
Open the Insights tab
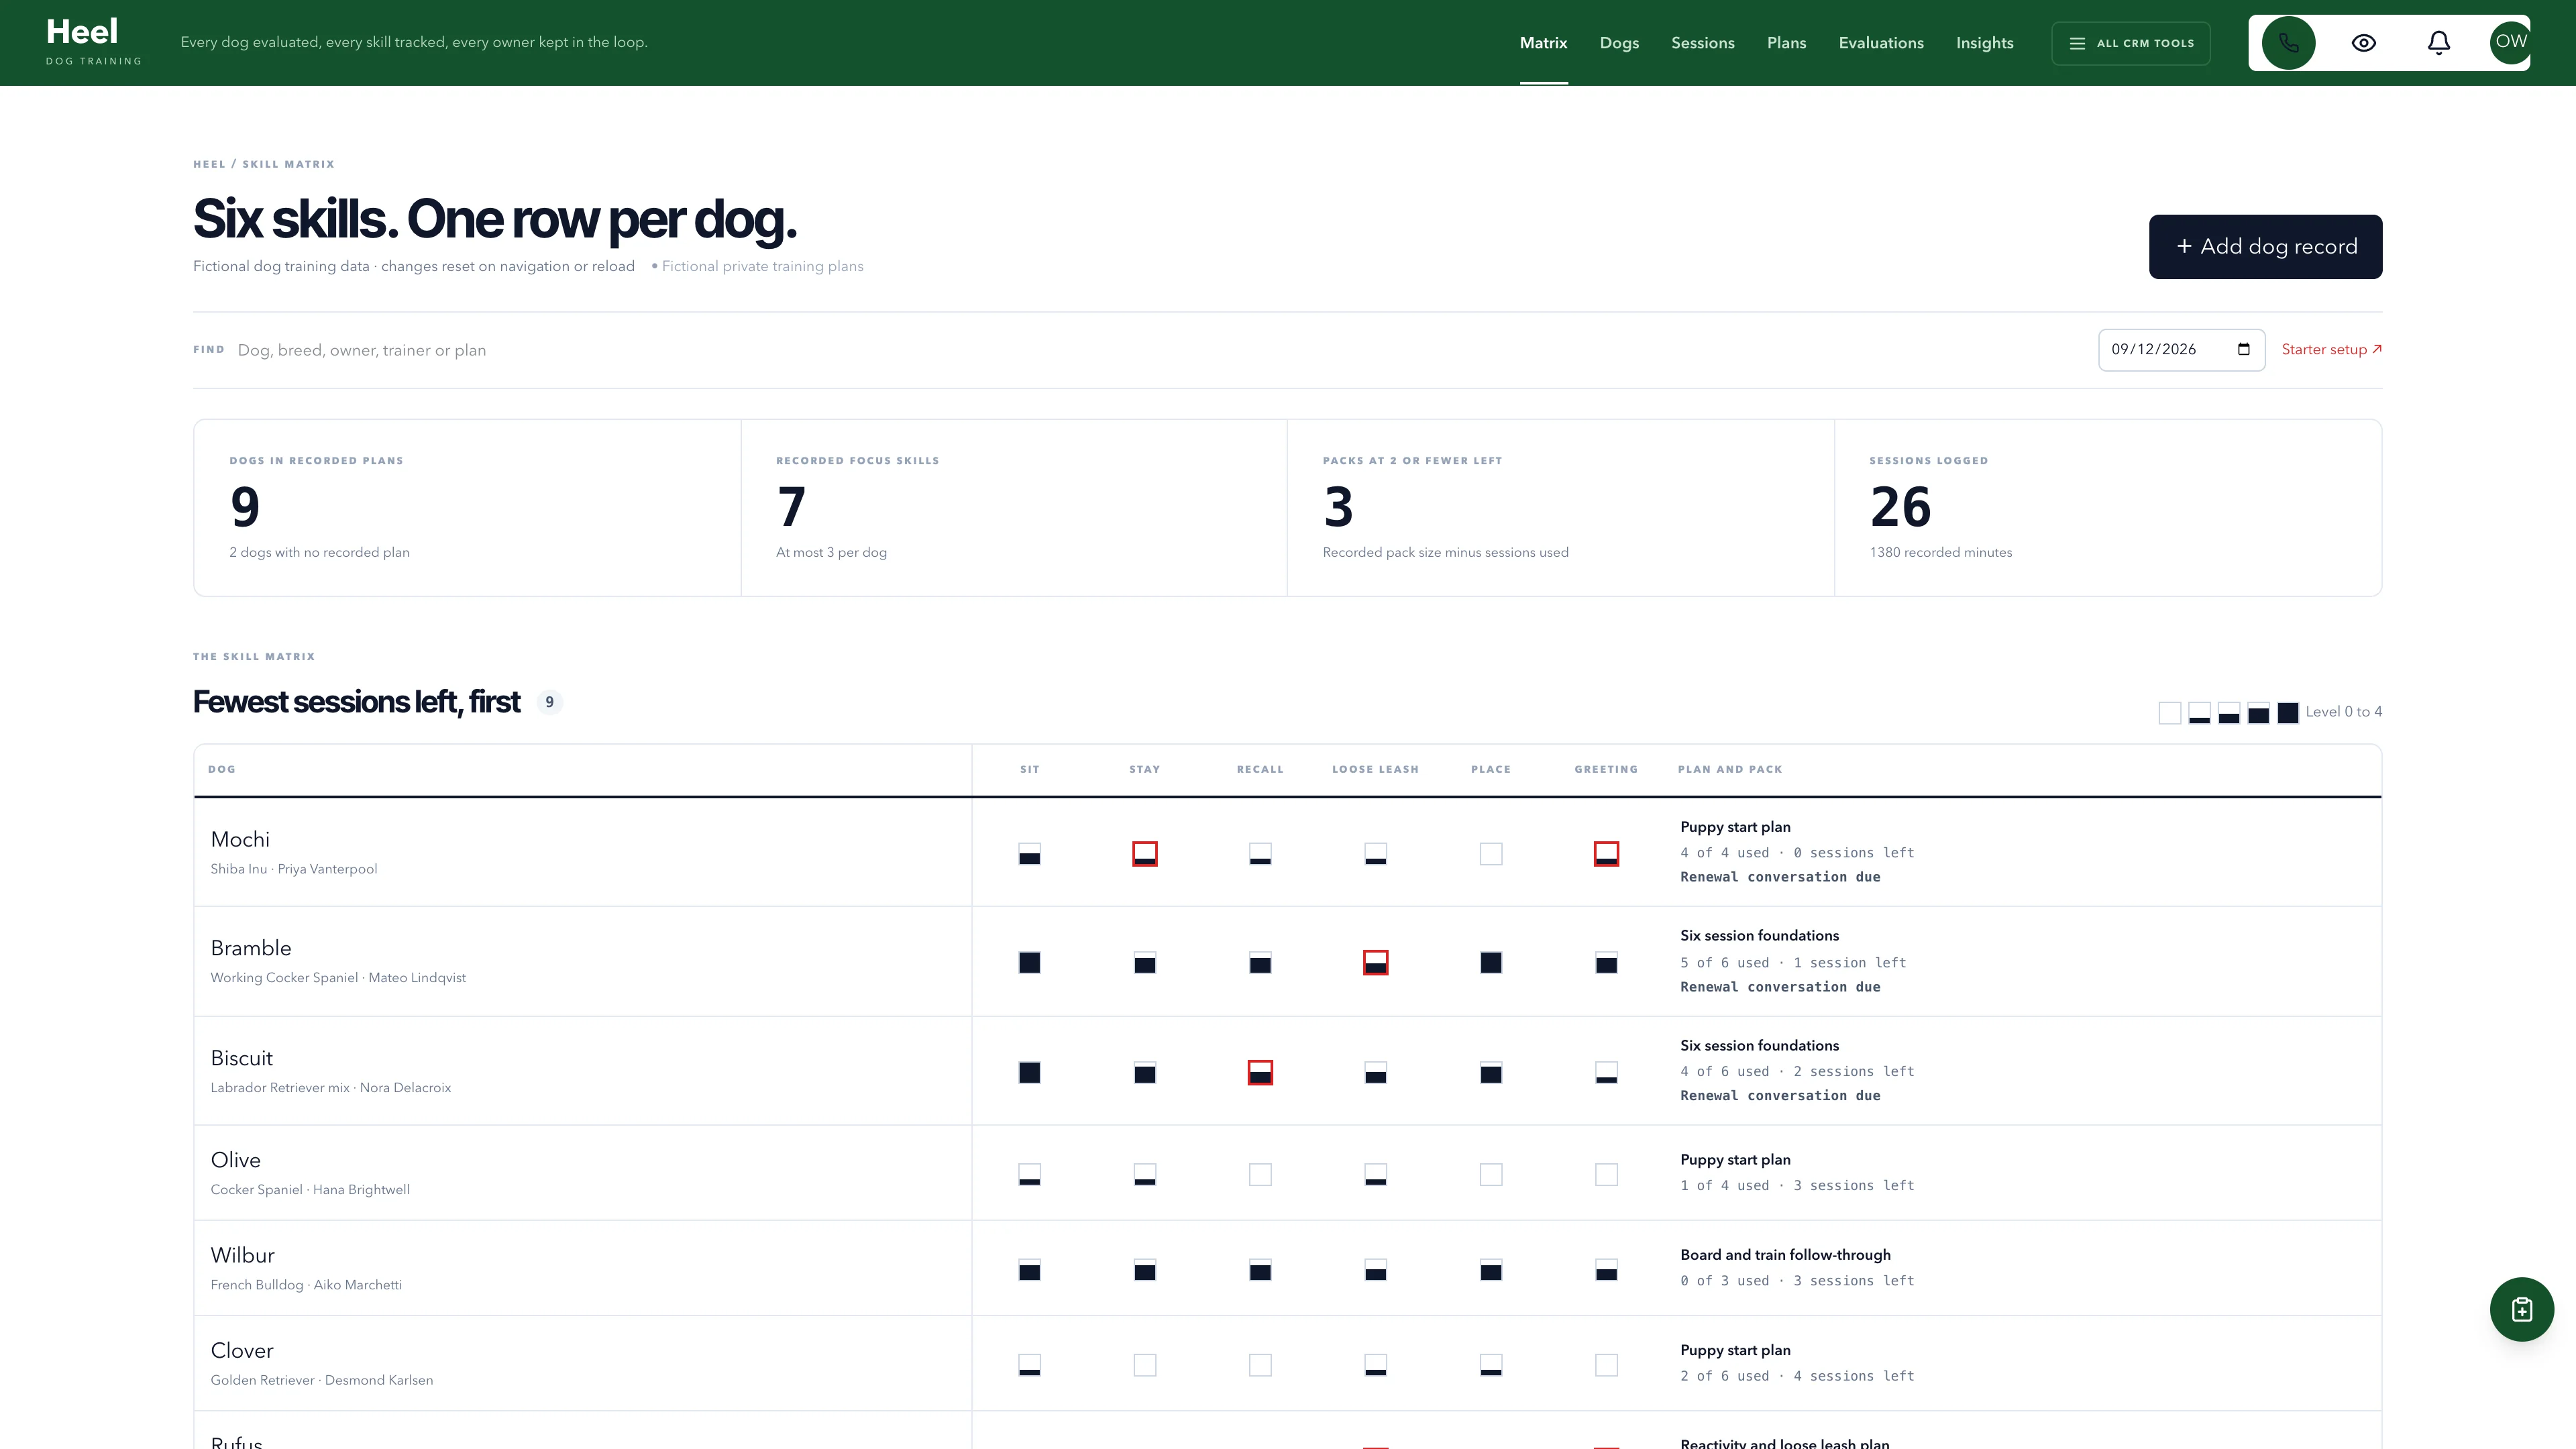[1984, 43]
